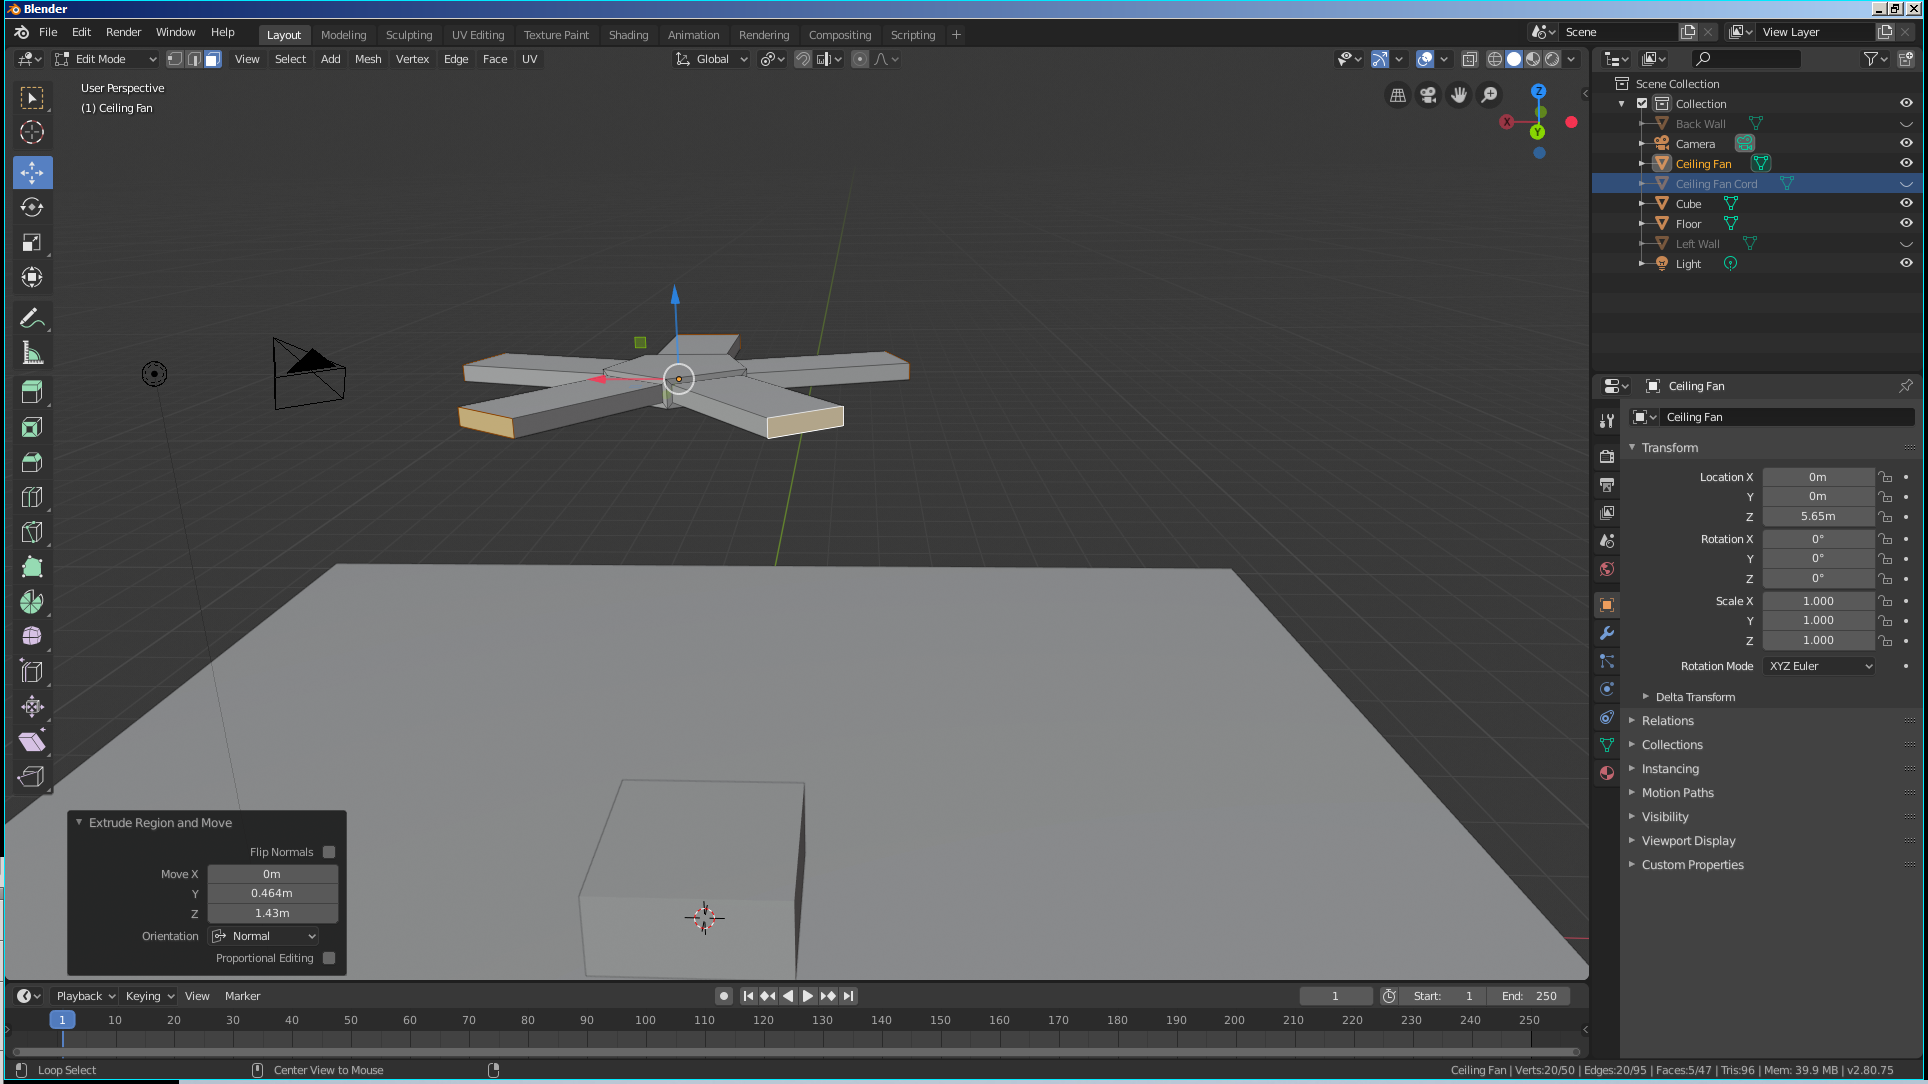This screenshot has width=1928, height=1084.
Task: Select the Knife tool
Action: (x=32, y=532)
